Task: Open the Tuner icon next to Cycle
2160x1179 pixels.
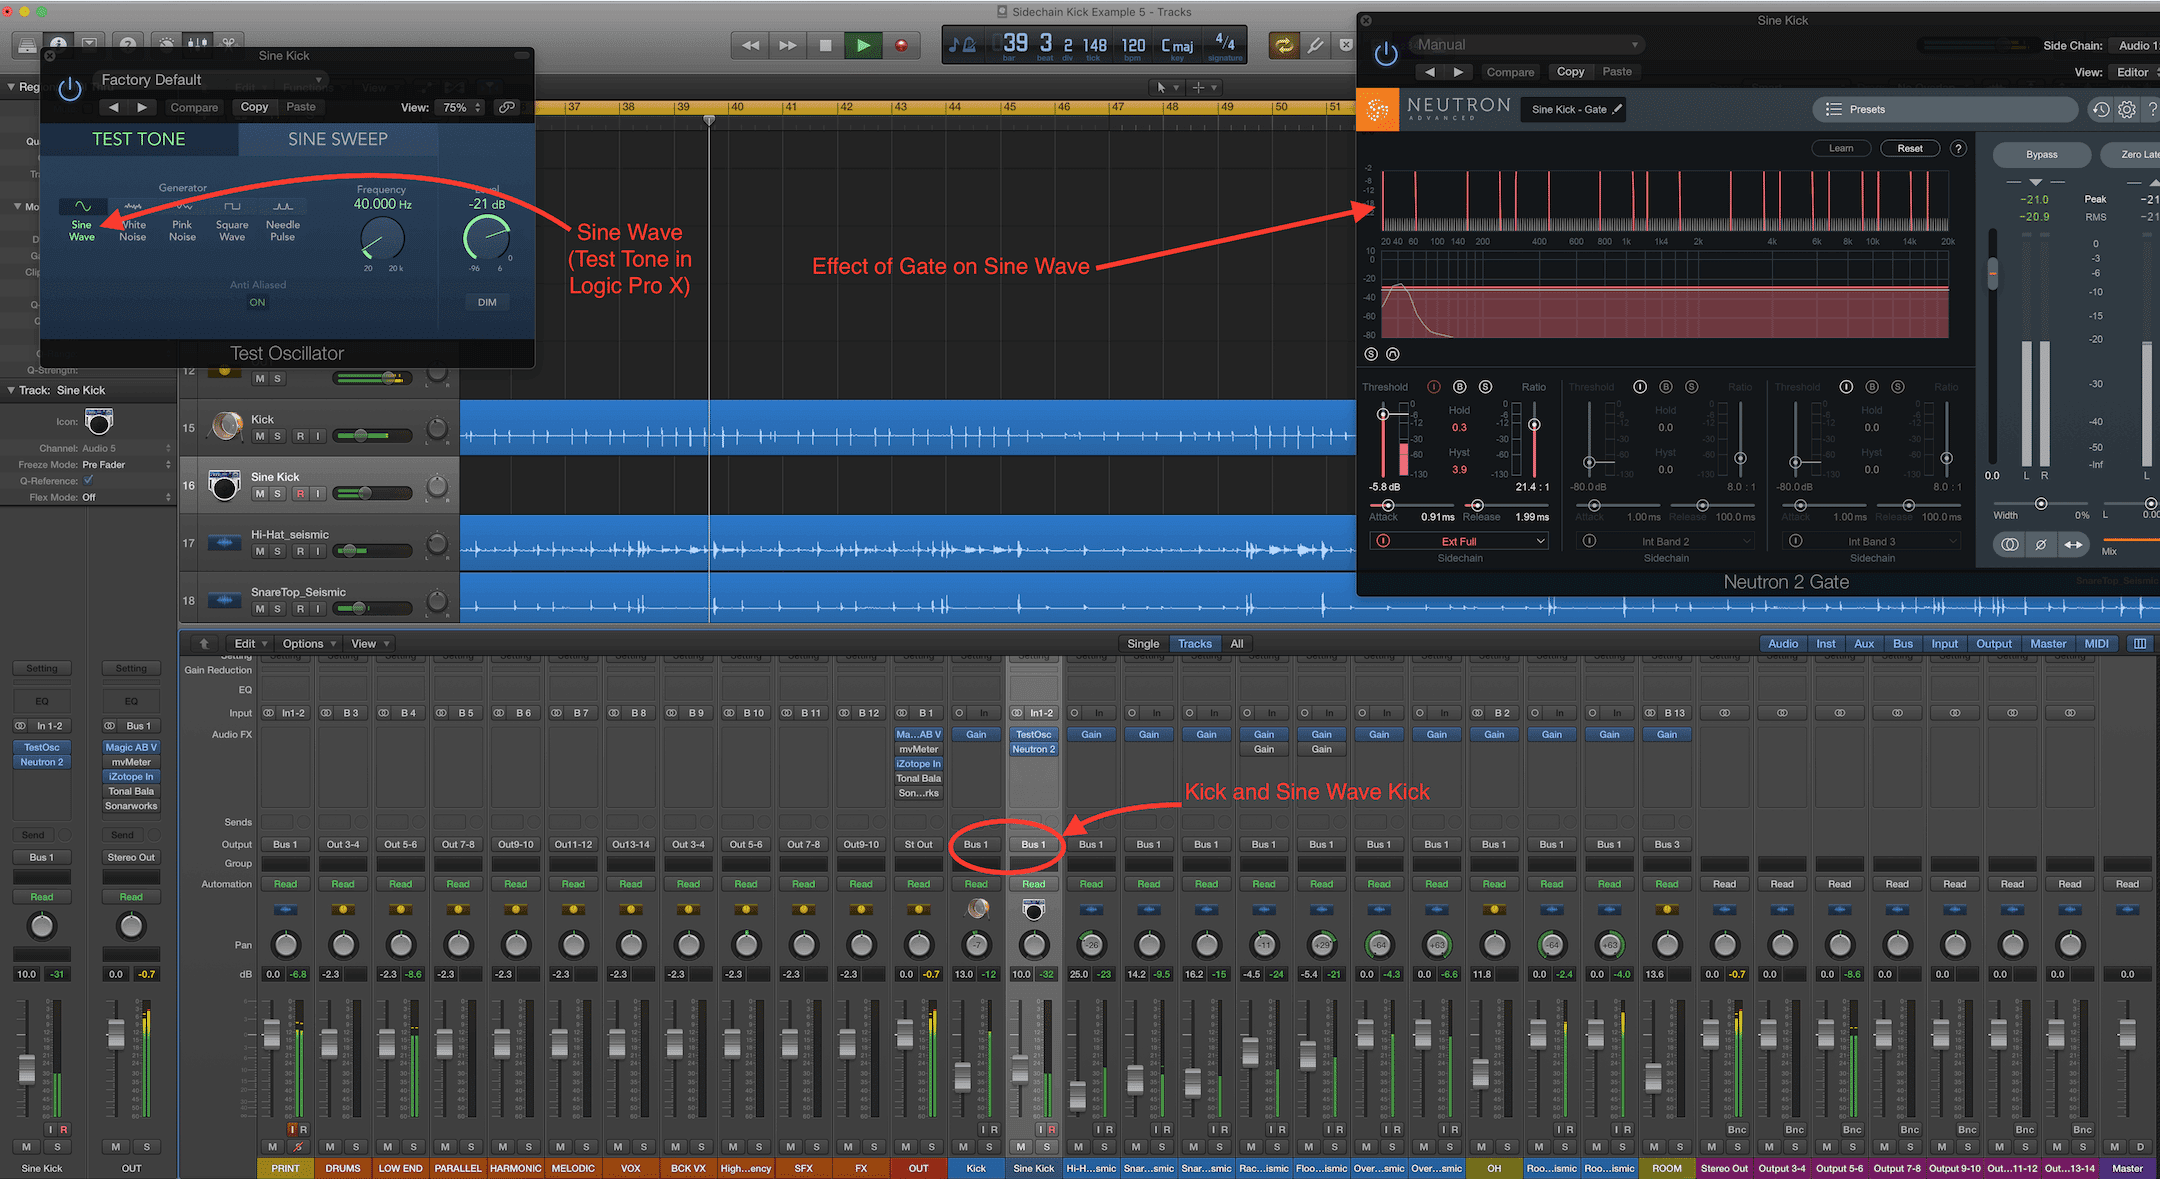Action: pyautogui.click(x=1316, y=45)
